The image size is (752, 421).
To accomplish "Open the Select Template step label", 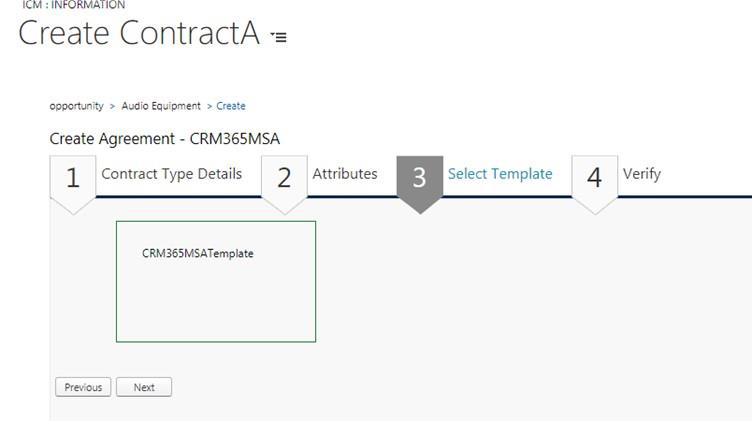I will pos(500,174).
